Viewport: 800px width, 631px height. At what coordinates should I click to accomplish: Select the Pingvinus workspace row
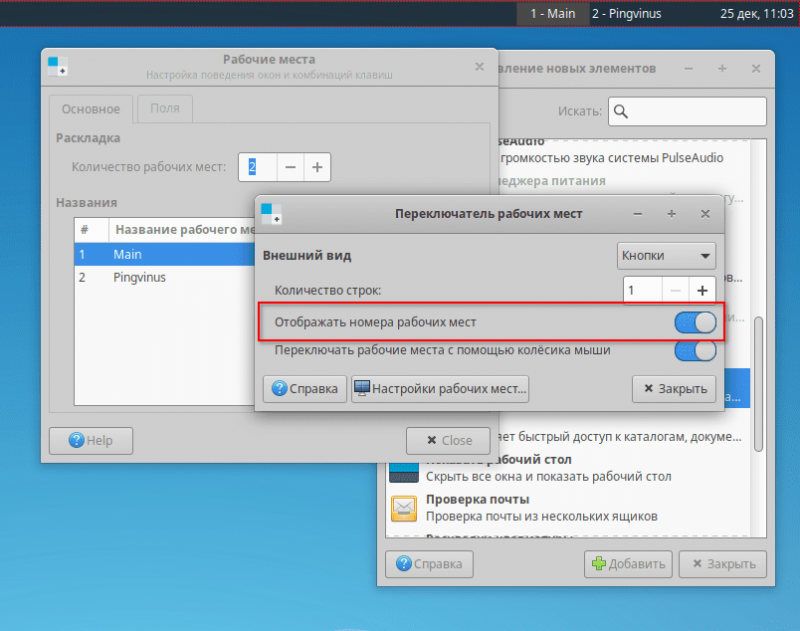164,277
